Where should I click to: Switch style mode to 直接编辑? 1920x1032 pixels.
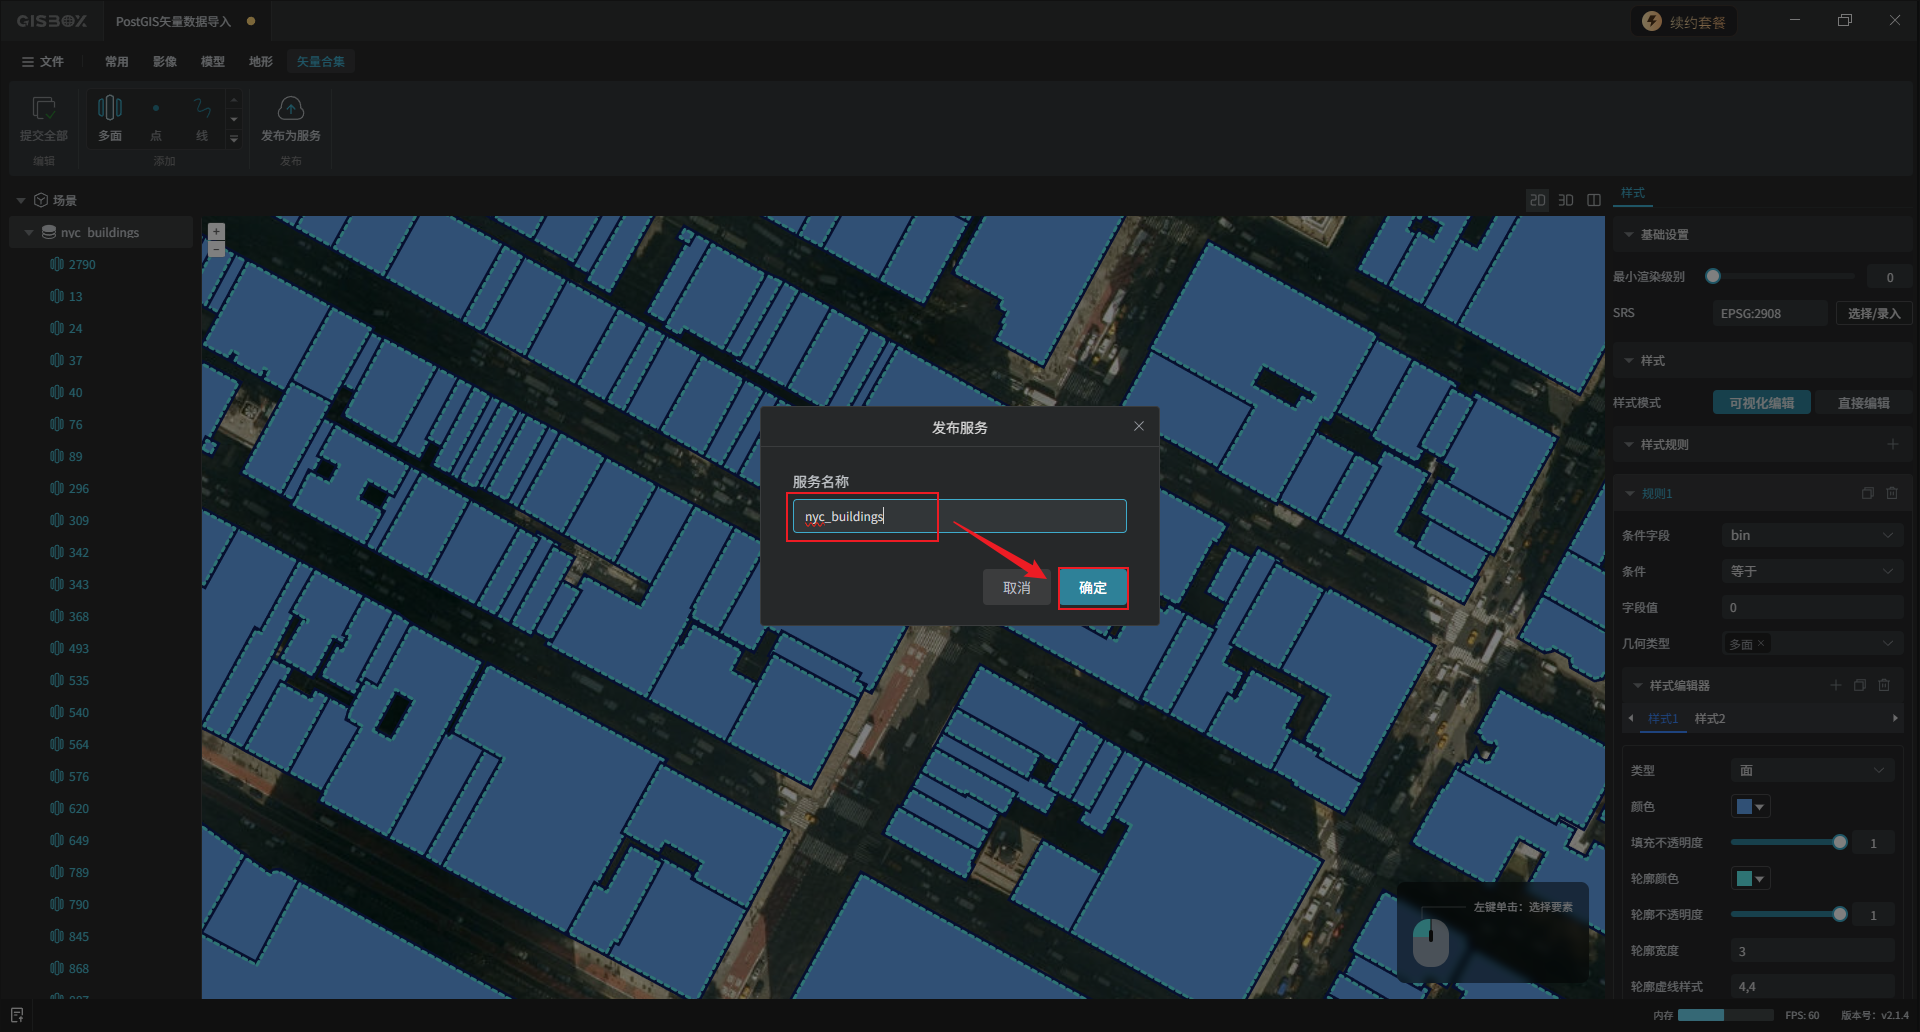pyautogui.click(x=1863, y=403)
